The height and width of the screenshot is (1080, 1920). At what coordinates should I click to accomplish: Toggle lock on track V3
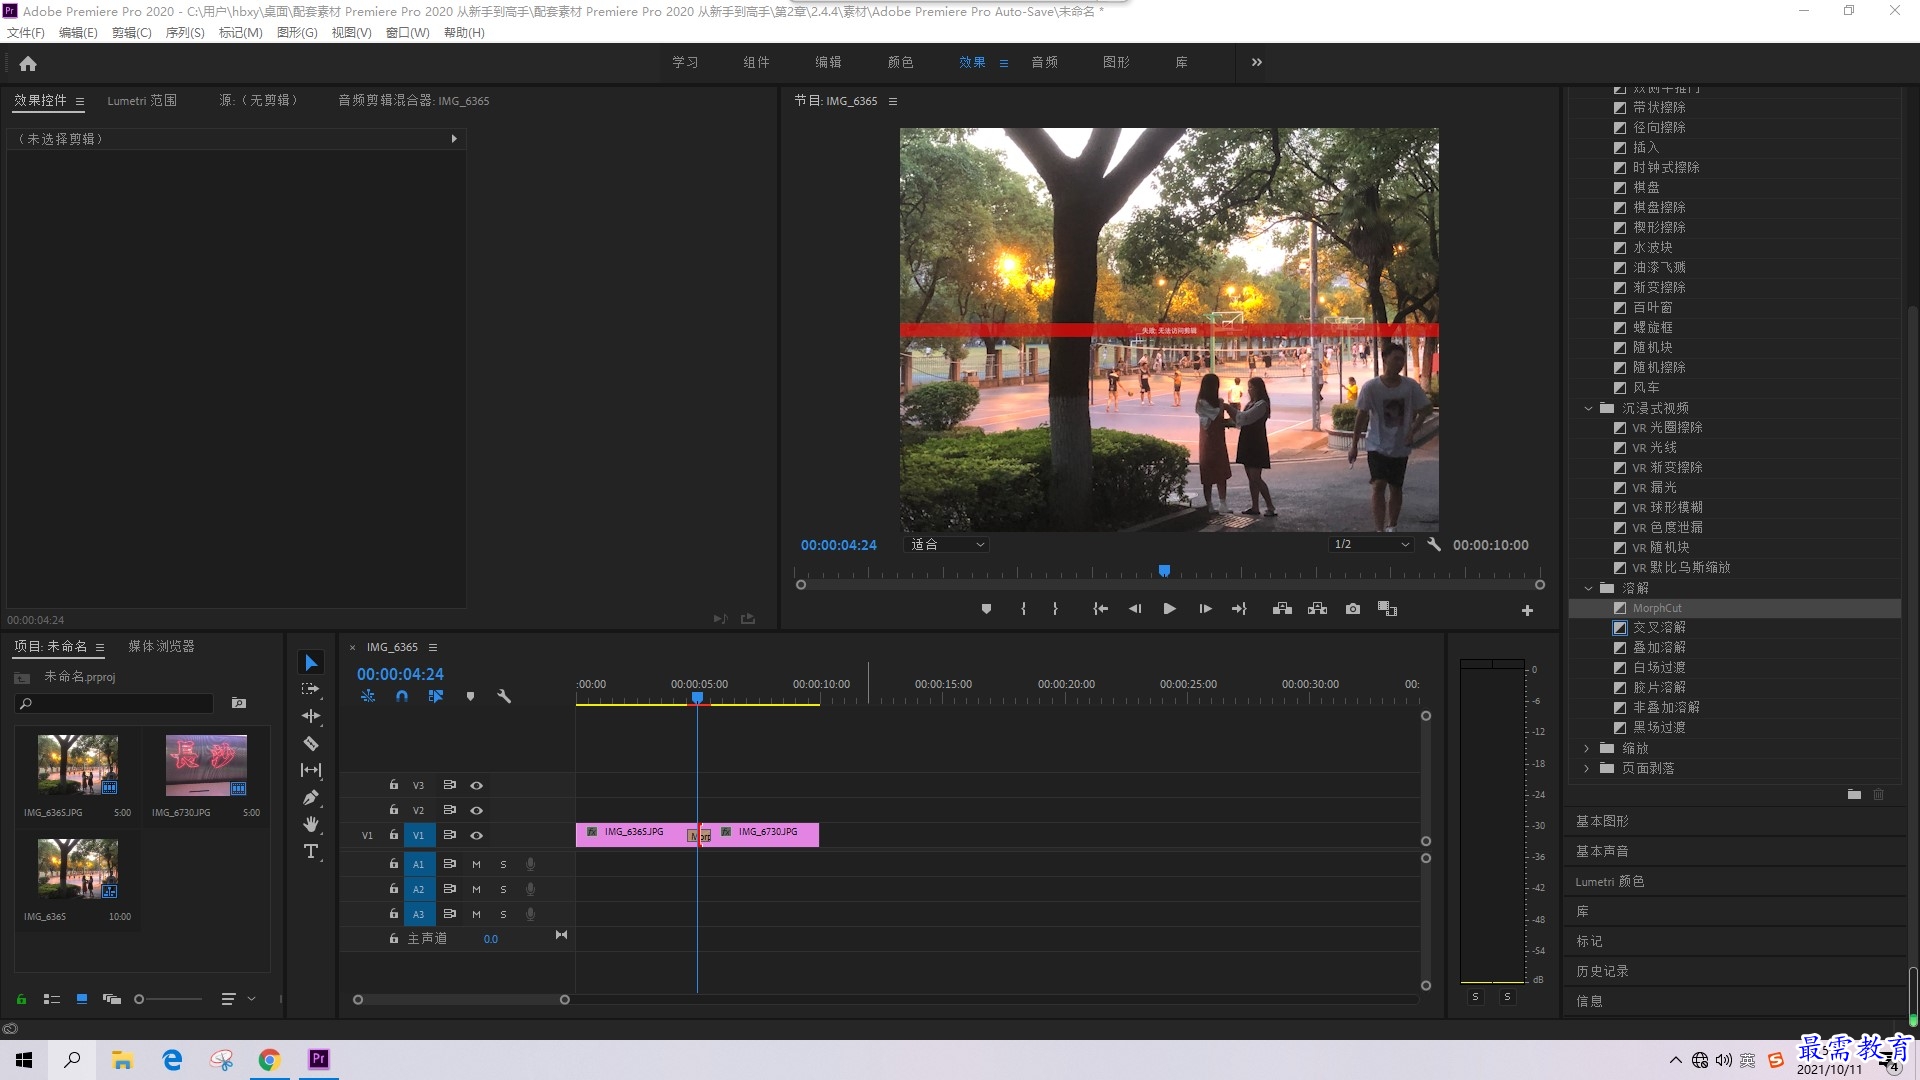[x=394, y=785]
